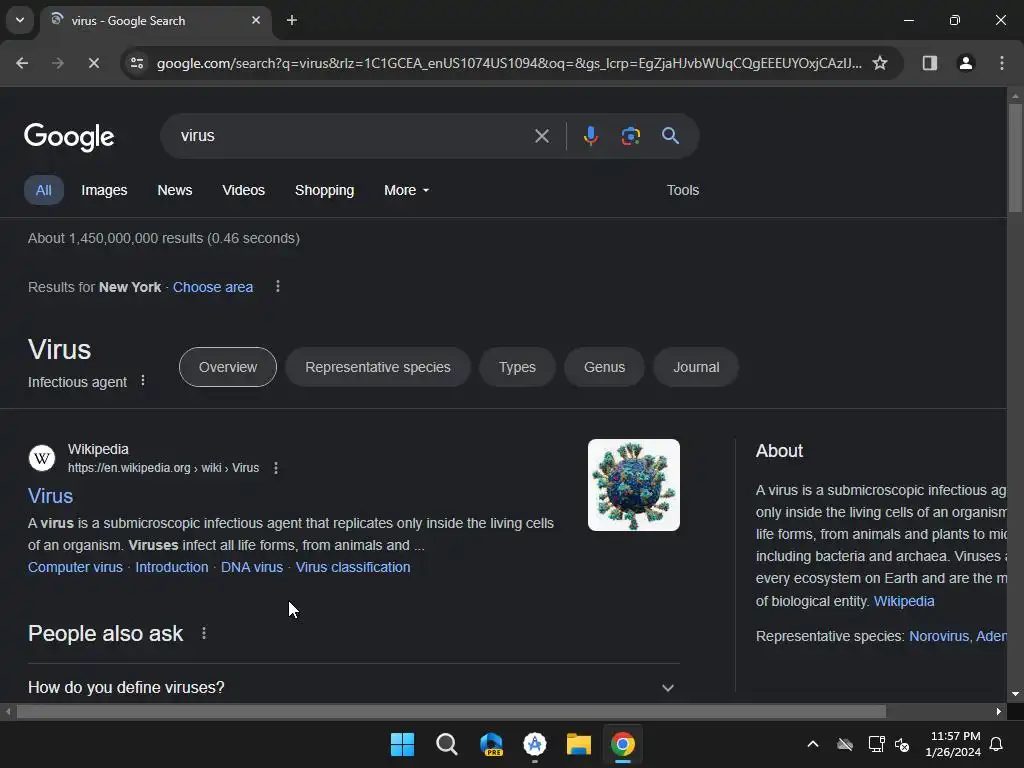Click the Wikipedia W favicon
Screen dimensions: 1024x768
click(42, 458)
